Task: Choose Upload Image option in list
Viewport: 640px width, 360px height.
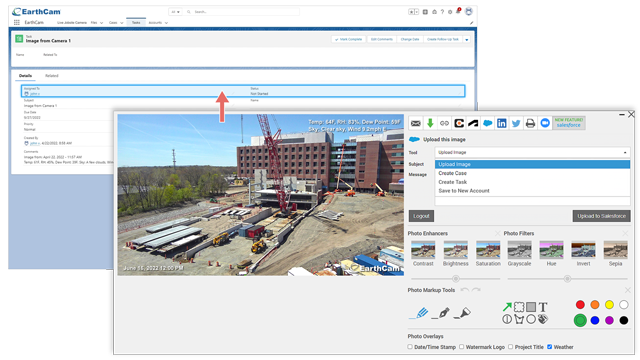Action: (532, 164)
